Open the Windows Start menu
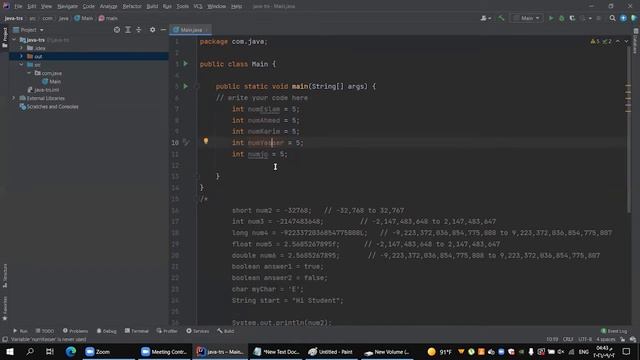Viewport: 640px width, 360px height. [9, 351]
